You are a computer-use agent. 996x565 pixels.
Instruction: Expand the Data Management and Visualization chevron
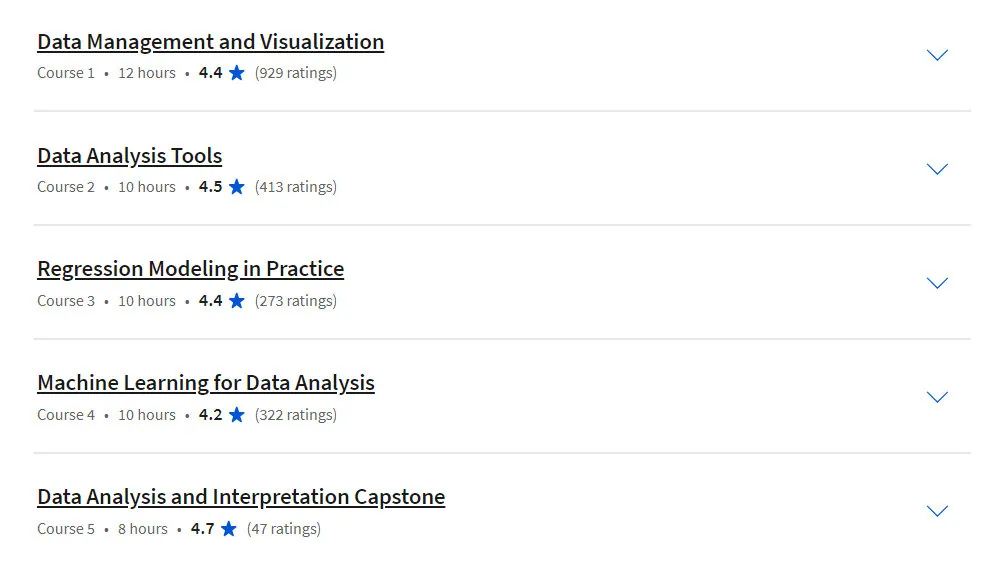[x=937, y=55]
